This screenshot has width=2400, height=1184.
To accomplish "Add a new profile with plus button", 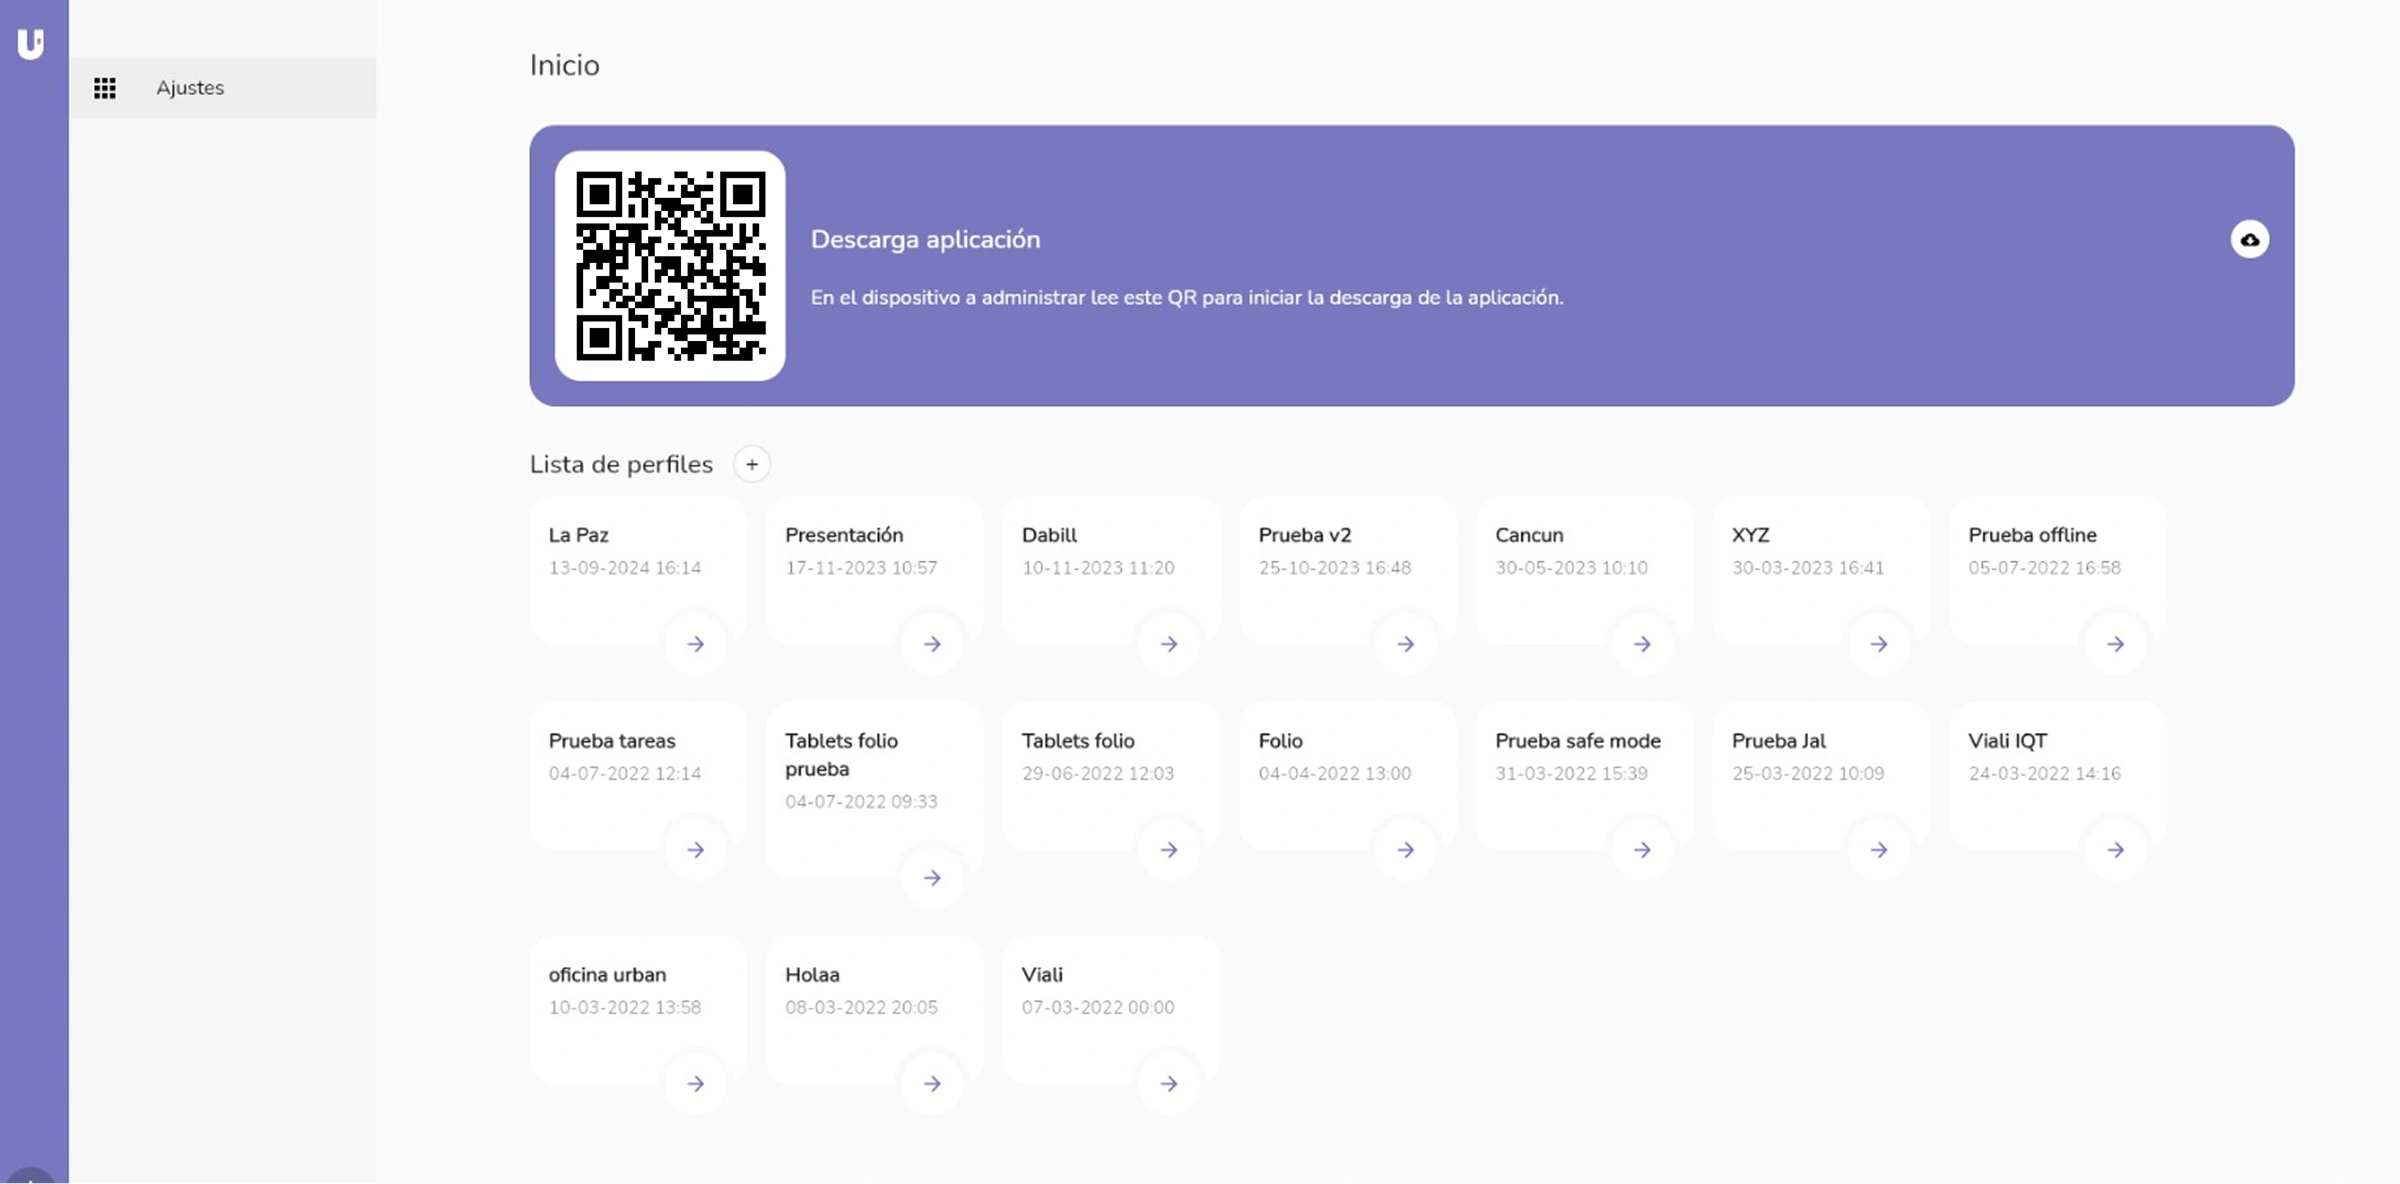I will (x=751, y=464).
